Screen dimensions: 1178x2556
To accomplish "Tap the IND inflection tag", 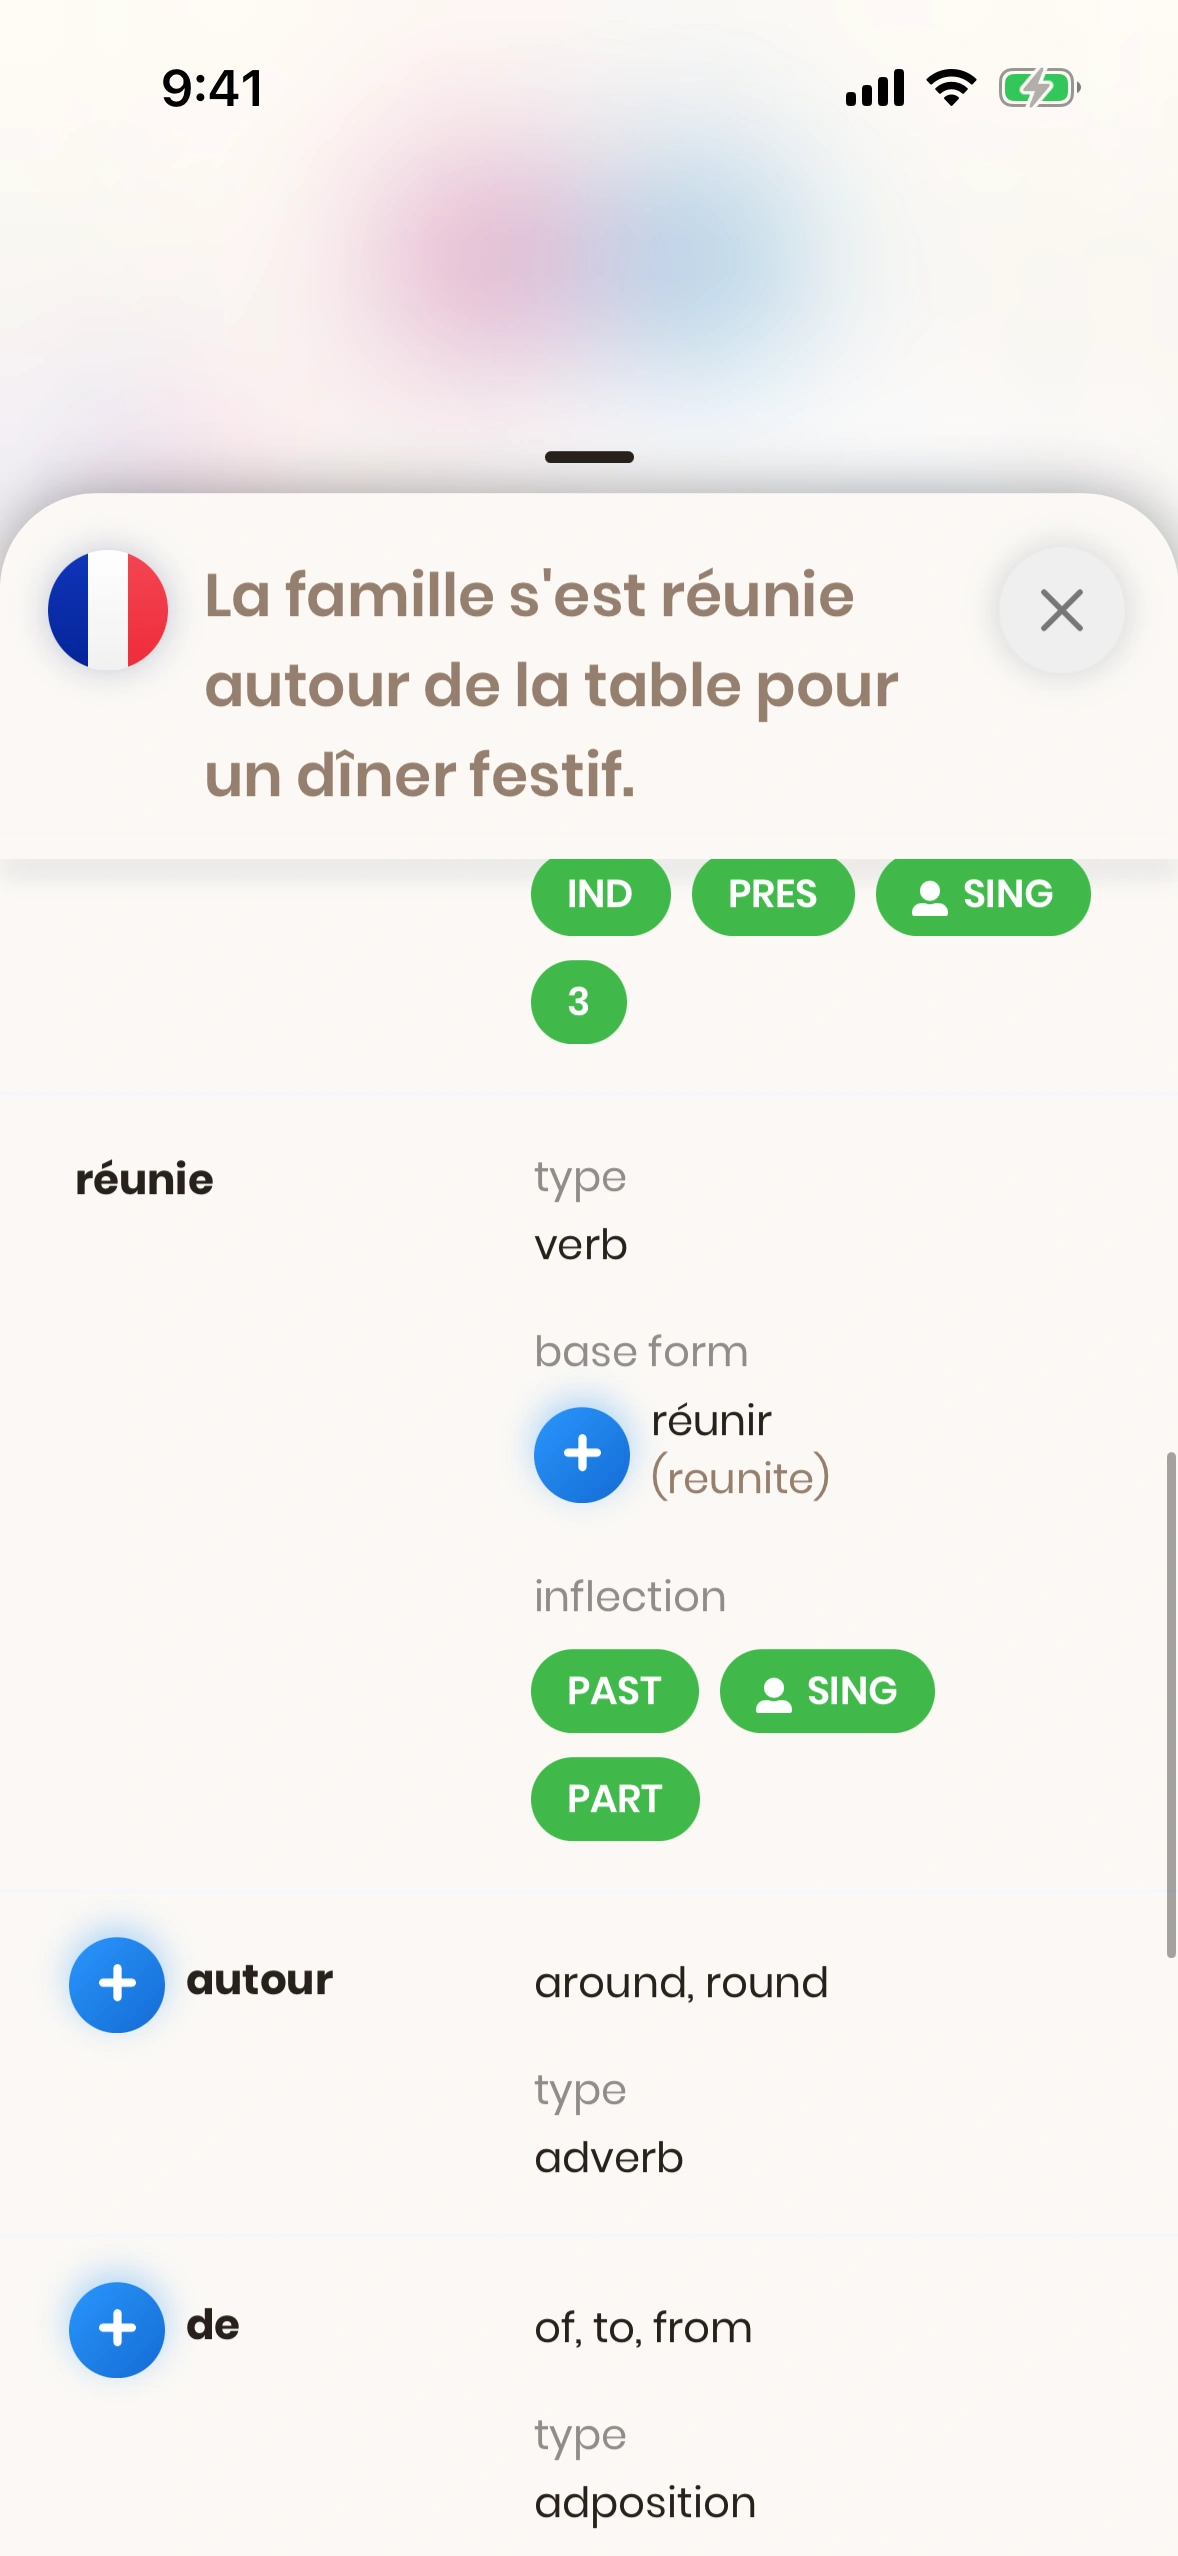I will coord(600,894).
